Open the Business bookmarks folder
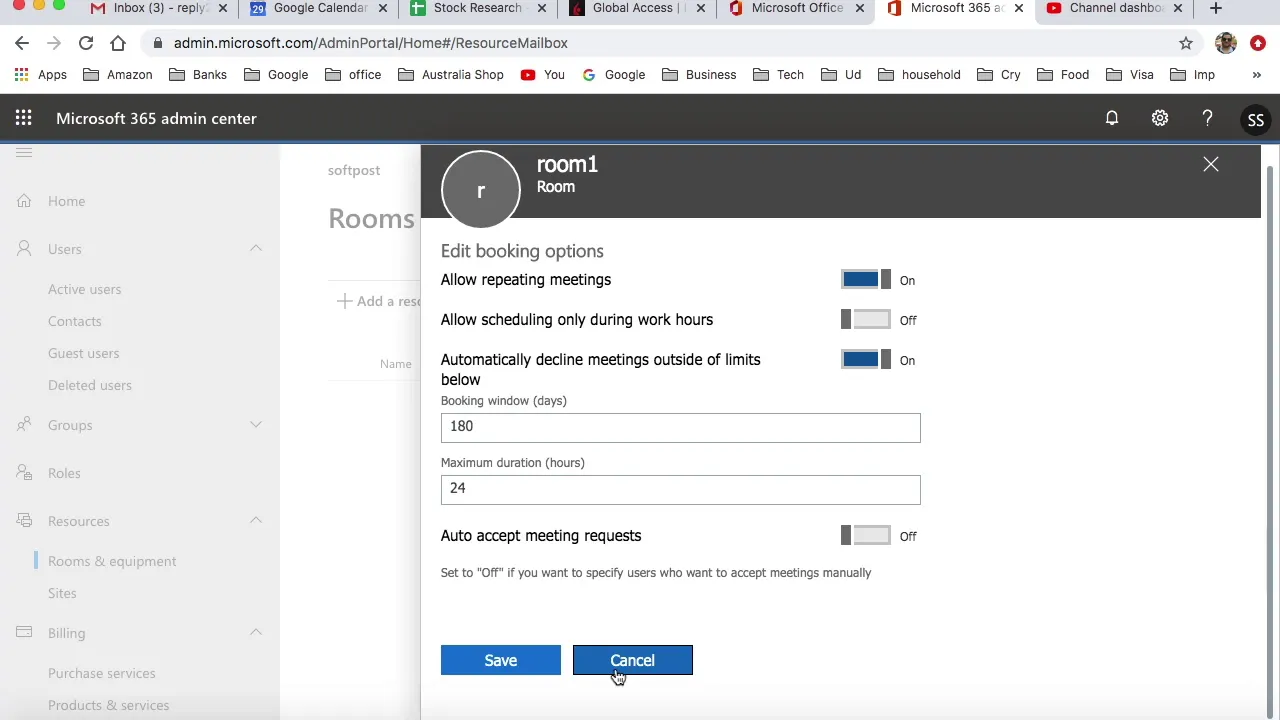1280x720 pixels. (x=699, y=74)
